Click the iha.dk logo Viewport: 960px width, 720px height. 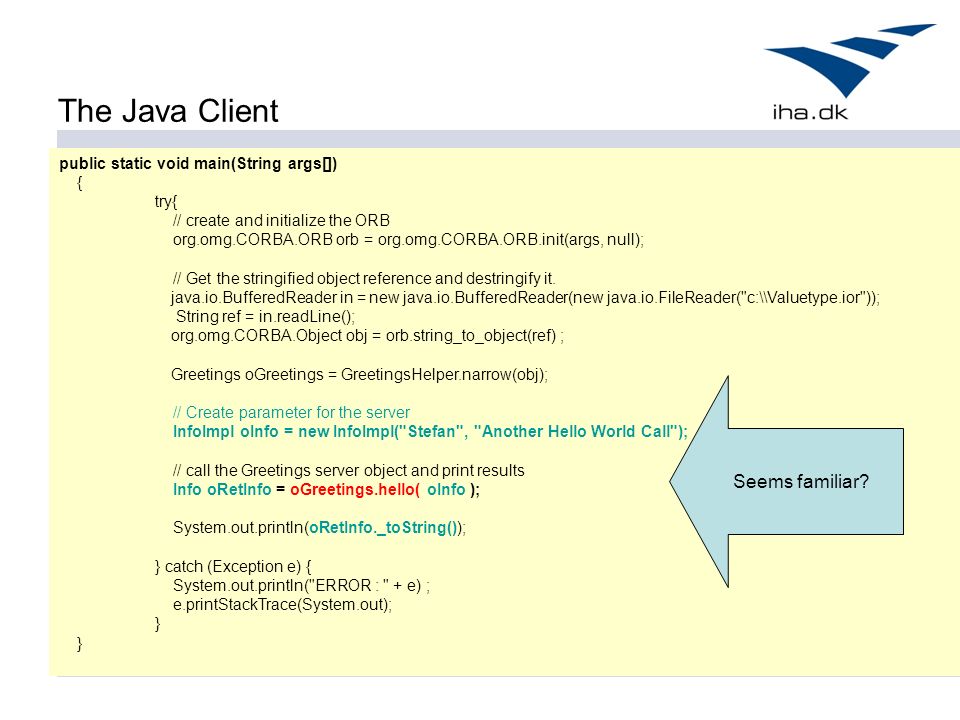(850, 72)
